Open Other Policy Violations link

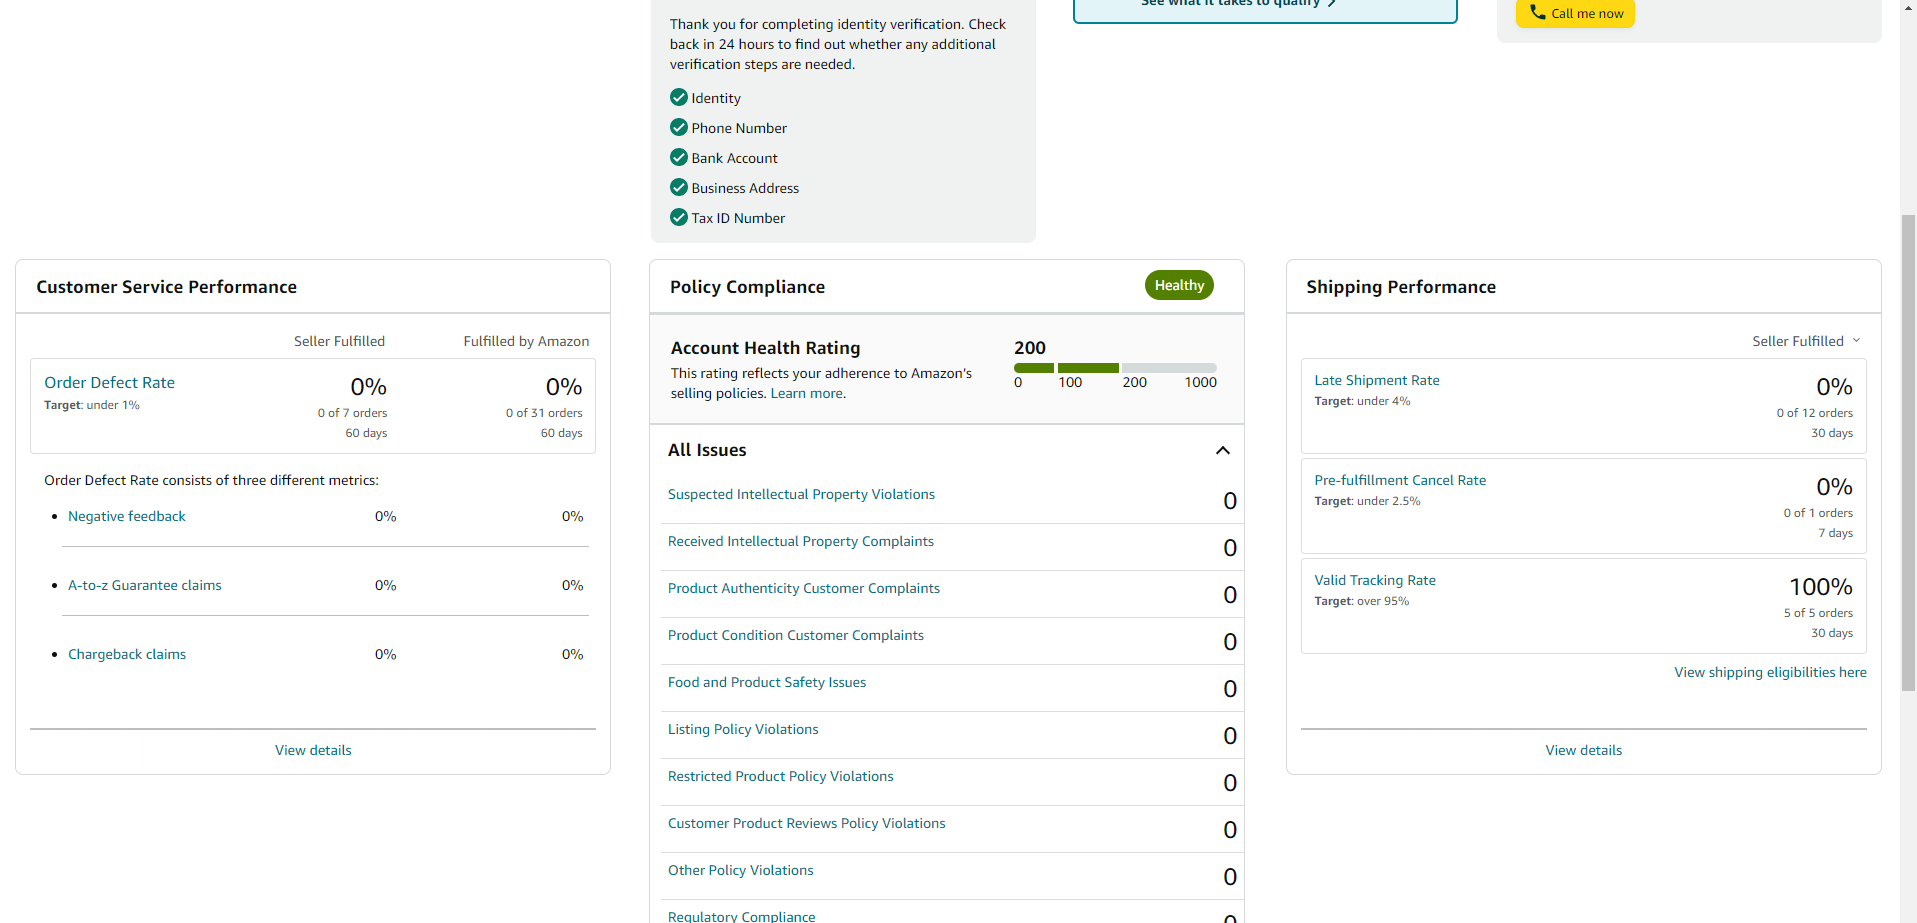tap(741, 870)
